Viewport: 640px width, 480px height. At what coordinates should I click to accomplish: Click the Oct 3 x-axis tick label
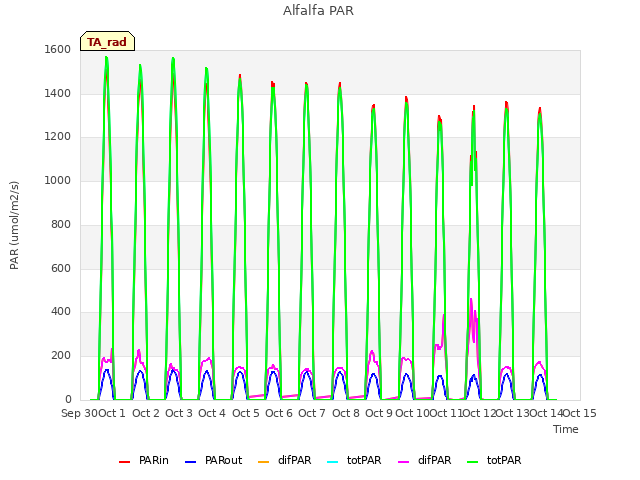179,413
